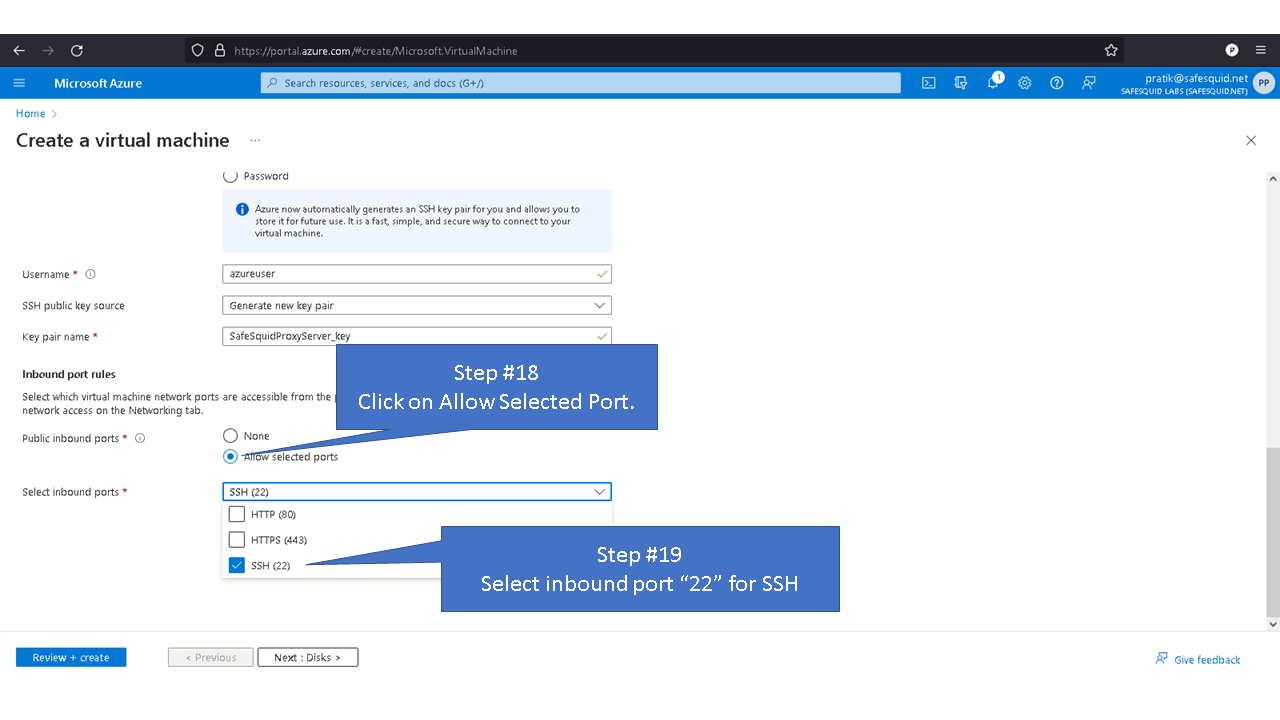Image resolution: width=1280 pixels, height=720 pixels.
Task: Select the None public inbound ports option
Action: (231, 436)
